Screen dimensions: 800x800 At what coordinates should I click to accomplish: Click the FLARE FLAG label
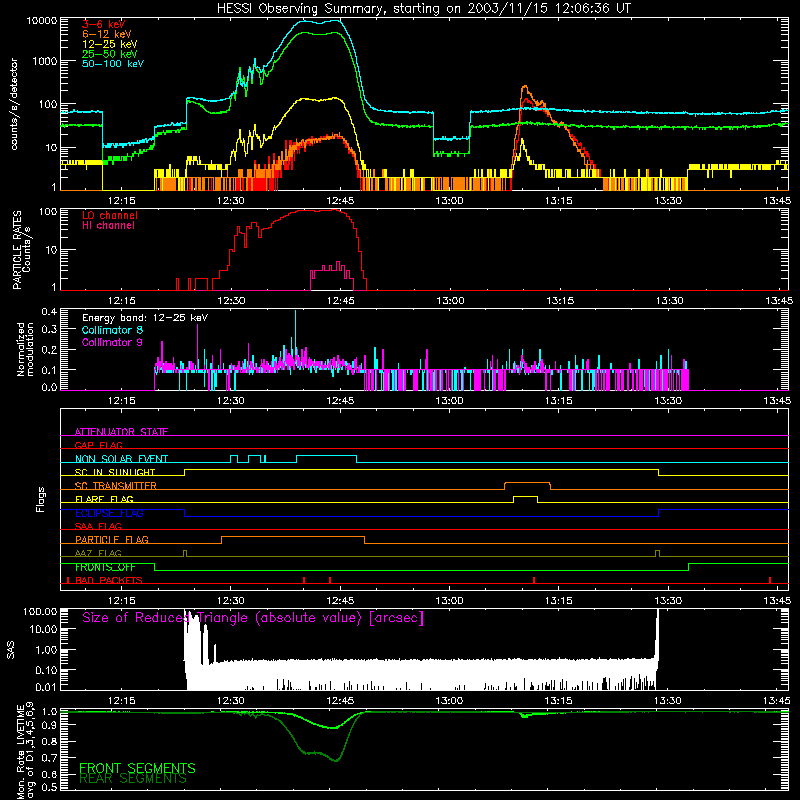(104, 499)
